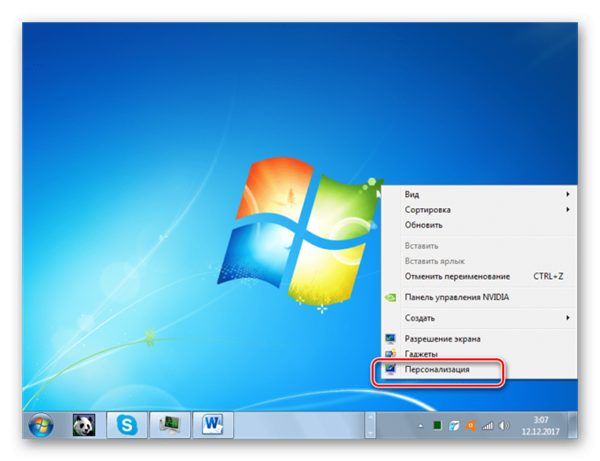
Task: Open the system monitor taskbar app
Action: coord(170,425)
